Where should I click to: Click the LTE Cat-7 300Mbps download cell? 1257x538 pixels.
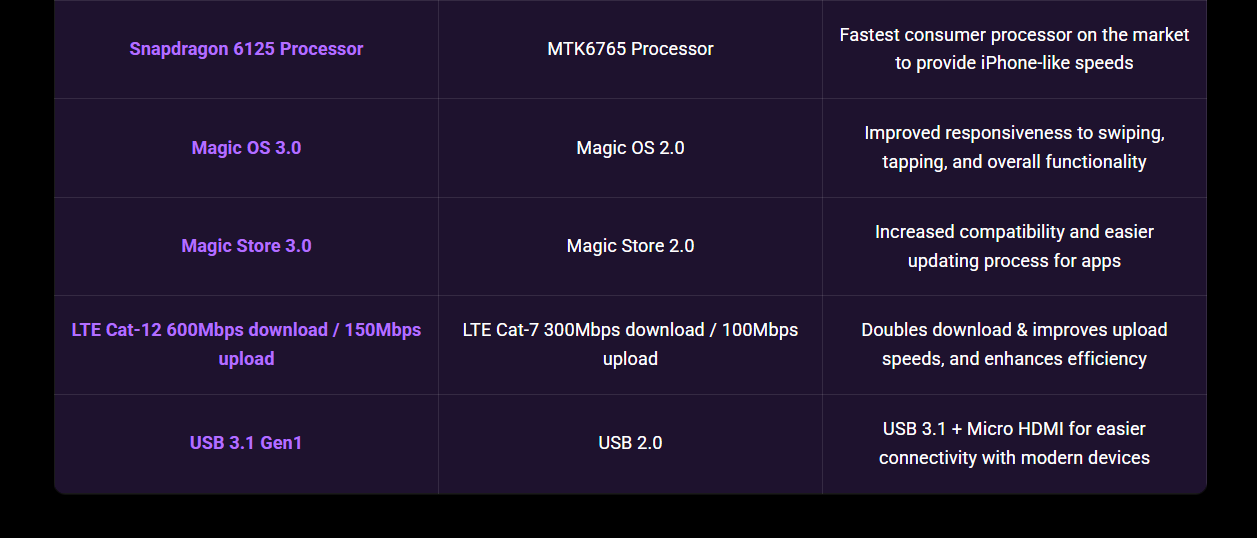click(x=630, y=344)
